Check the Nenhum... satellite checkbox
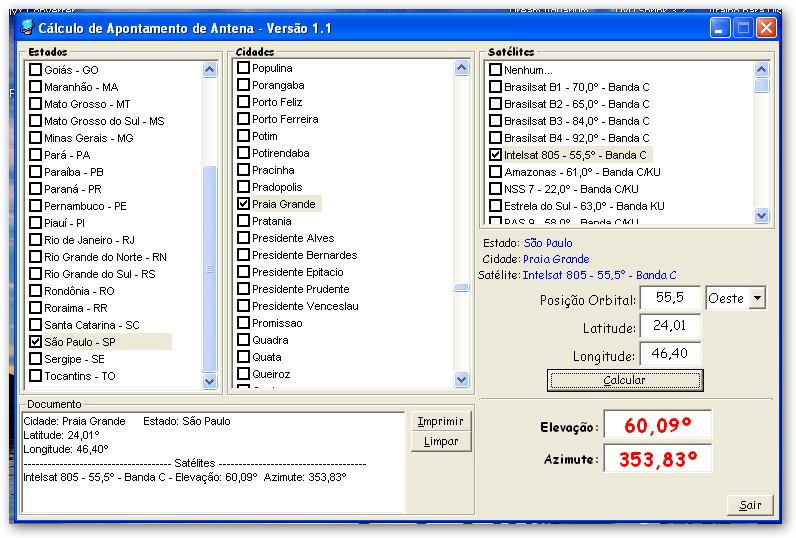The height and width of the screenshot is (538, 796). tap(495, 70)
